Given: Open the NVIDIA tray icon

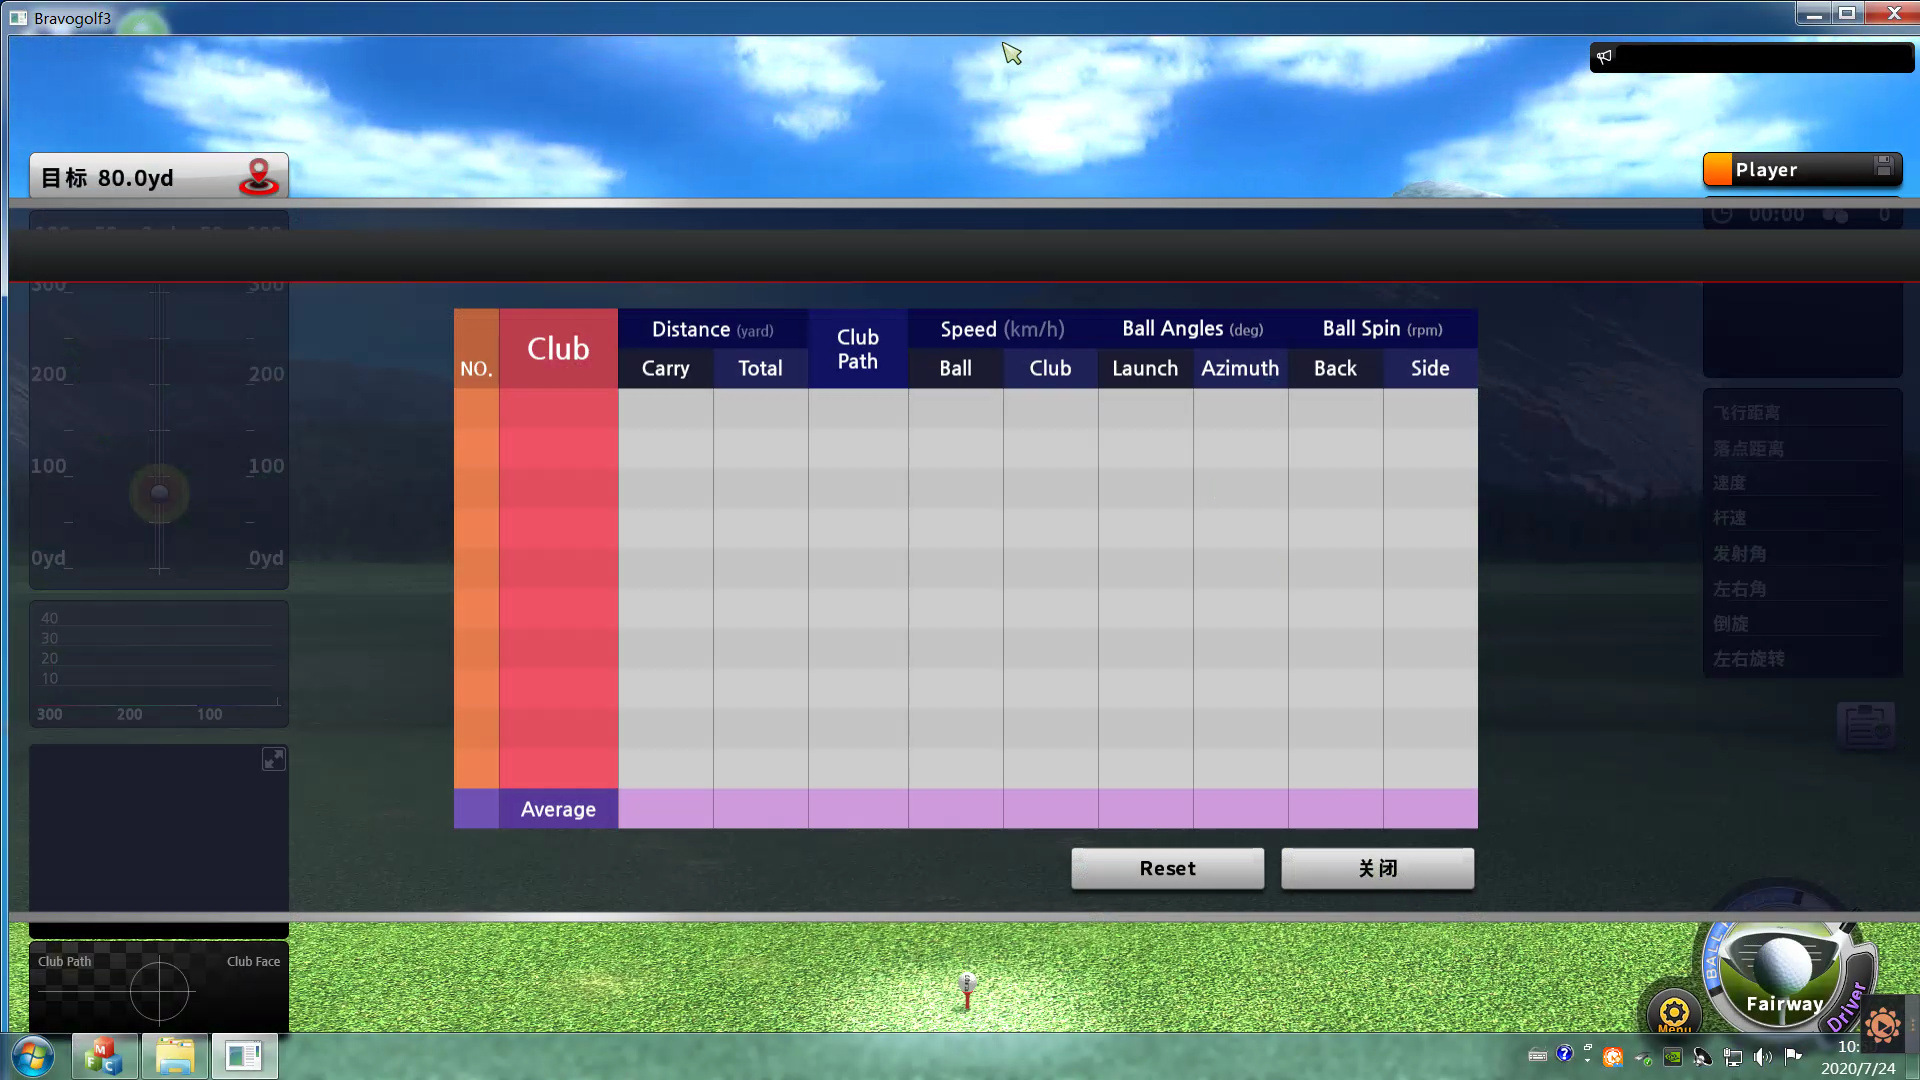Looking at the screenshot, I should [x=1672, y=1057].
